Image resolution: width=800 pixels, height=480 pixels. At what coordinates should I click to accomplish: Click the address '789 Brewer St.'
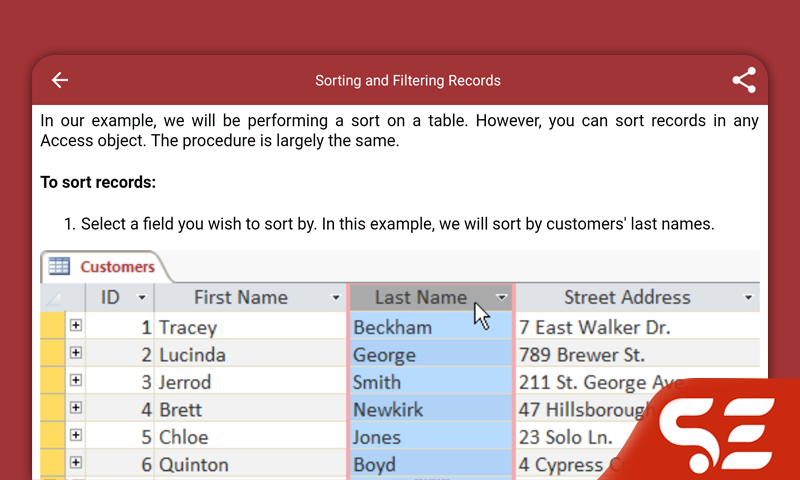point(582,355)
